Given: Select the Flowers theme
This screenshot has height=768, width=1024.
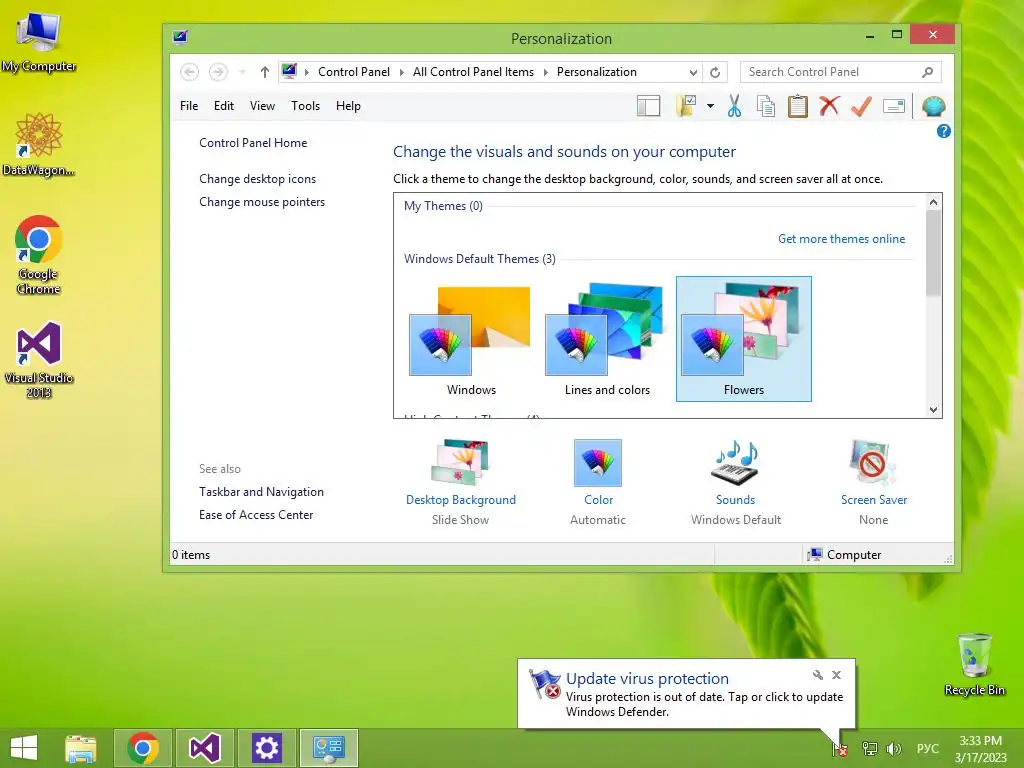Looking at the screenshot, I should [744, 340].
